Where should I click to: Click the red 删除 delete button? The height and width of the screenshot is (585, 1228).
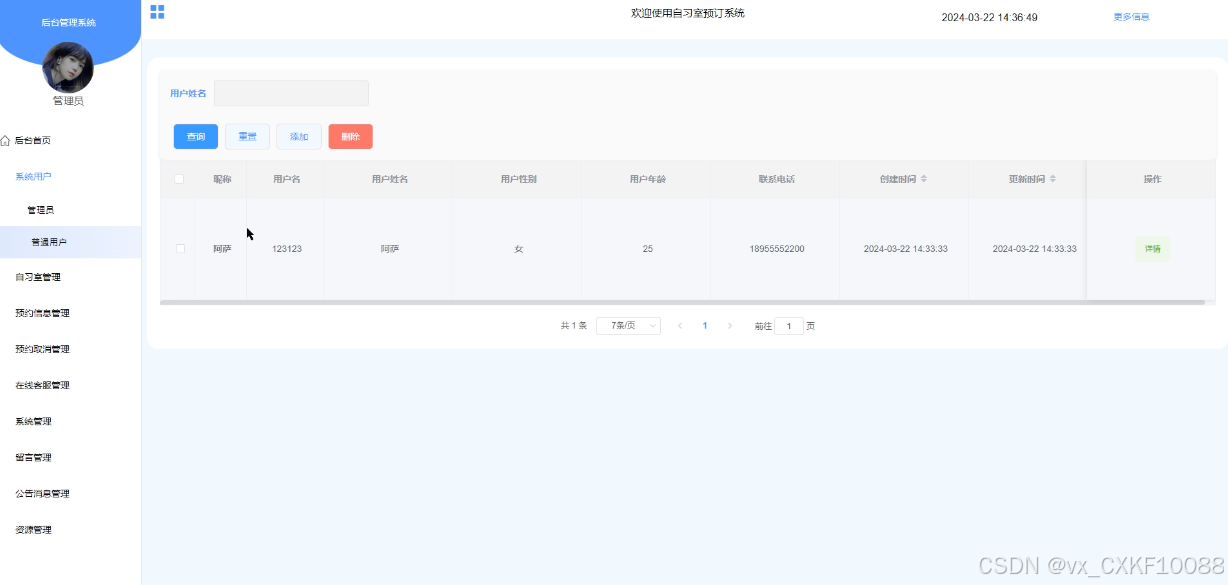pos(350,136)
